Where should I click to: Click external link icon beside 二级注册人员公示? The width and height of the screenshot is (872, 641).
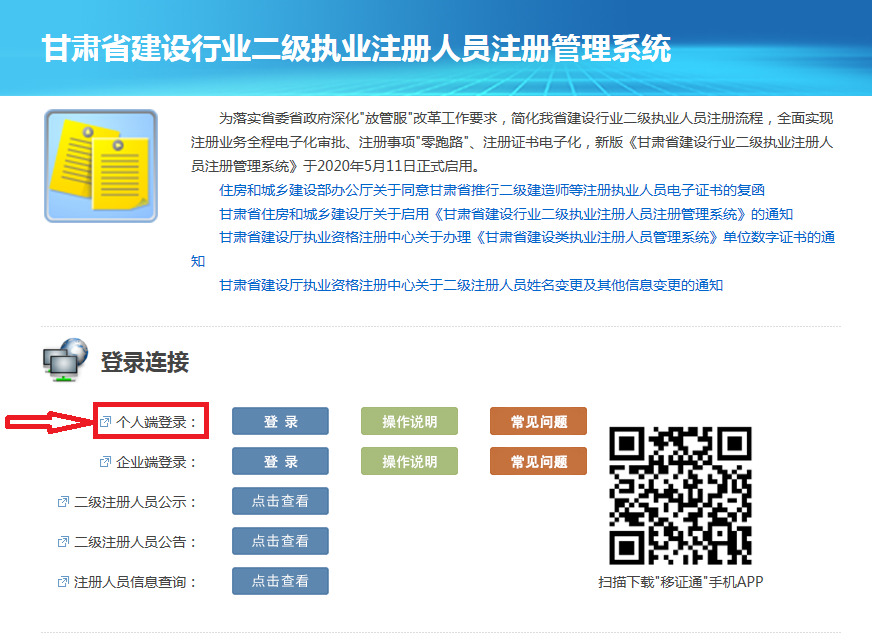pyautogui.click(x=63, y=502)
